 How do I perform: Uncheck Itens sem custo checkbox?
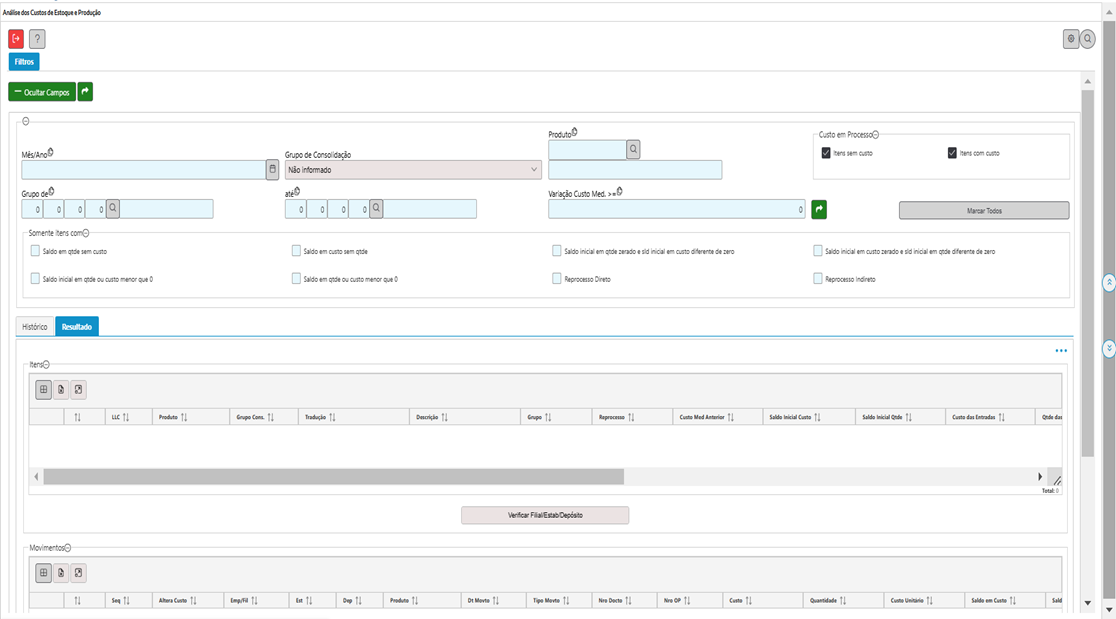[x=826, y=153]
